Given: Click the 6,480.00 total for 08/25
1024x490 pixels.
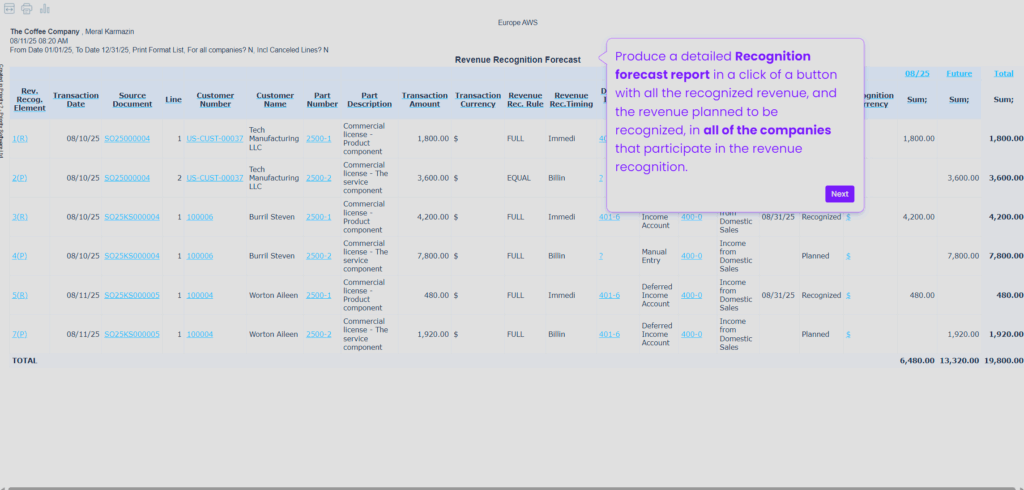Looking at the screenshot, I should [917, 361].
